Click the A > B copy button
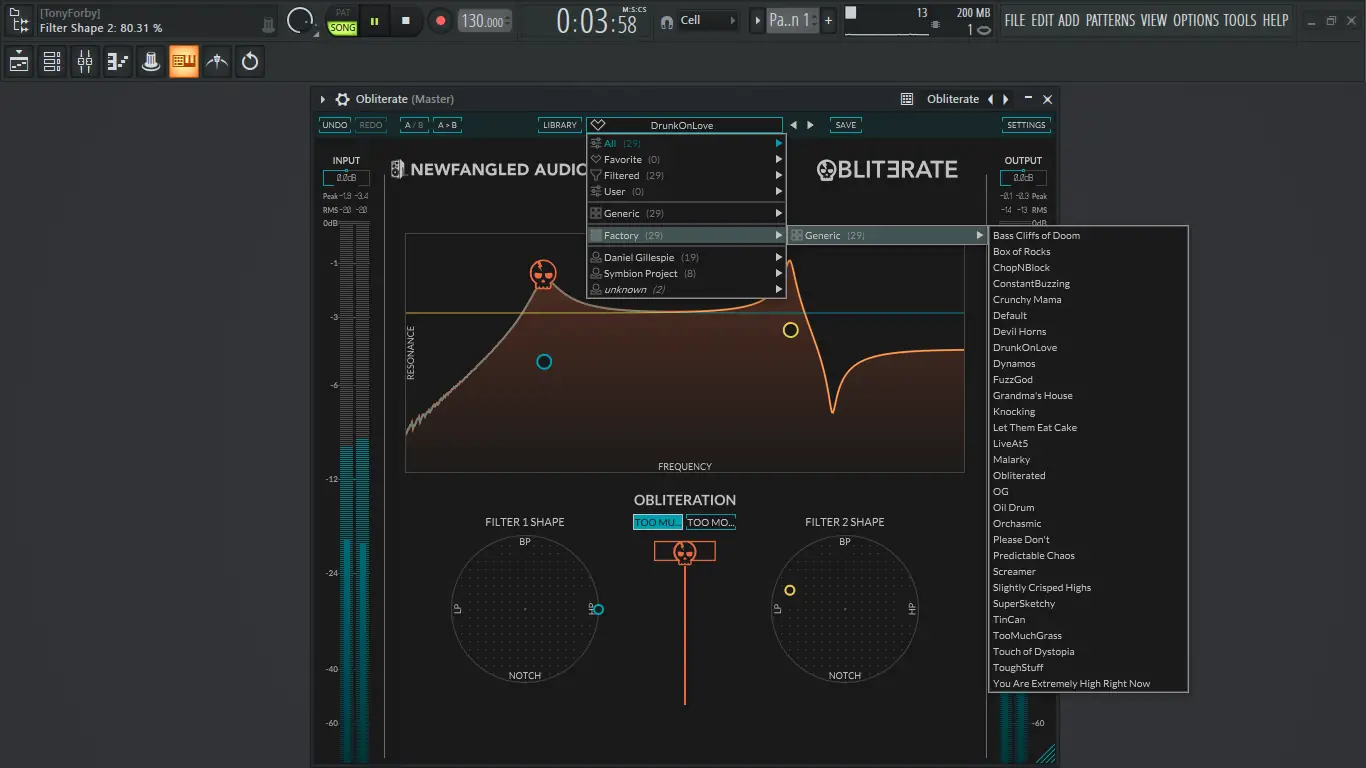This screenshot has height=768, width=1366. pos(447,125)
